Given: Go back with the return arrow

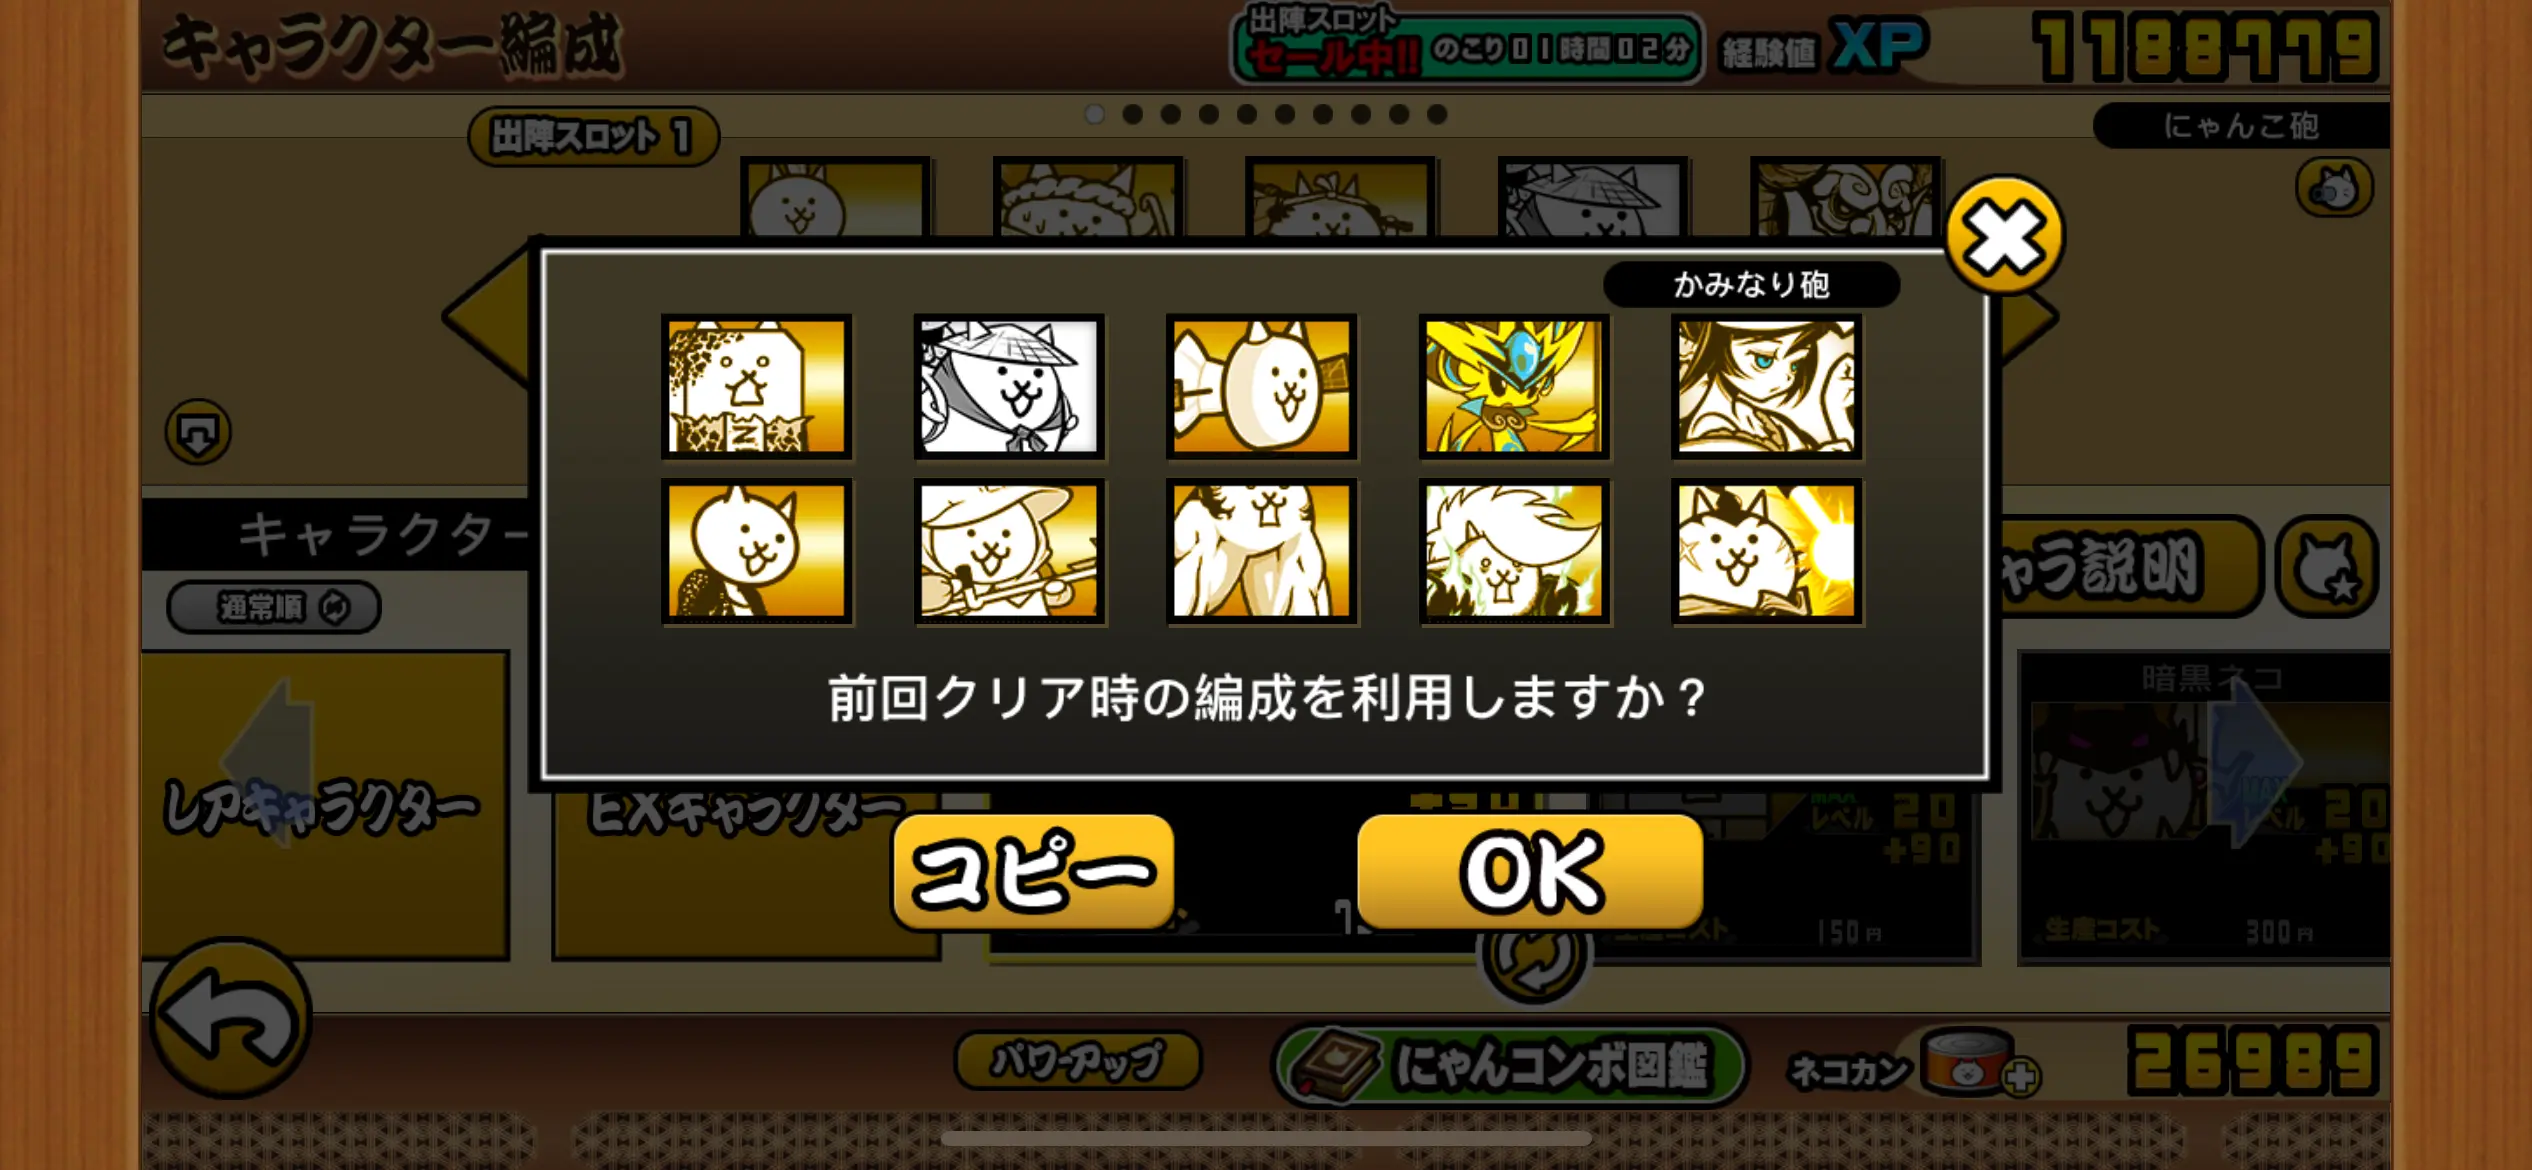Looking at the screenshot, I should tap(231, 1018).
